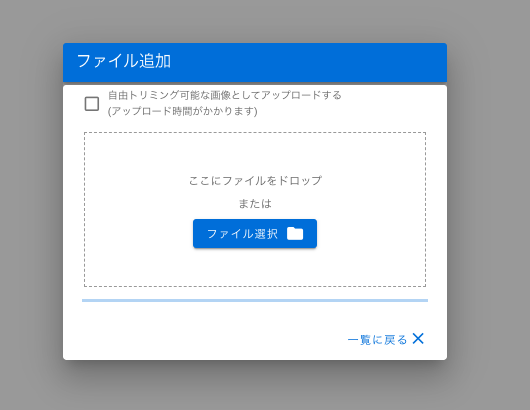The image size is (530, 410).
Task: Enable the 自由トリミング可能な画像 checkbox
Action: (92, 103)
